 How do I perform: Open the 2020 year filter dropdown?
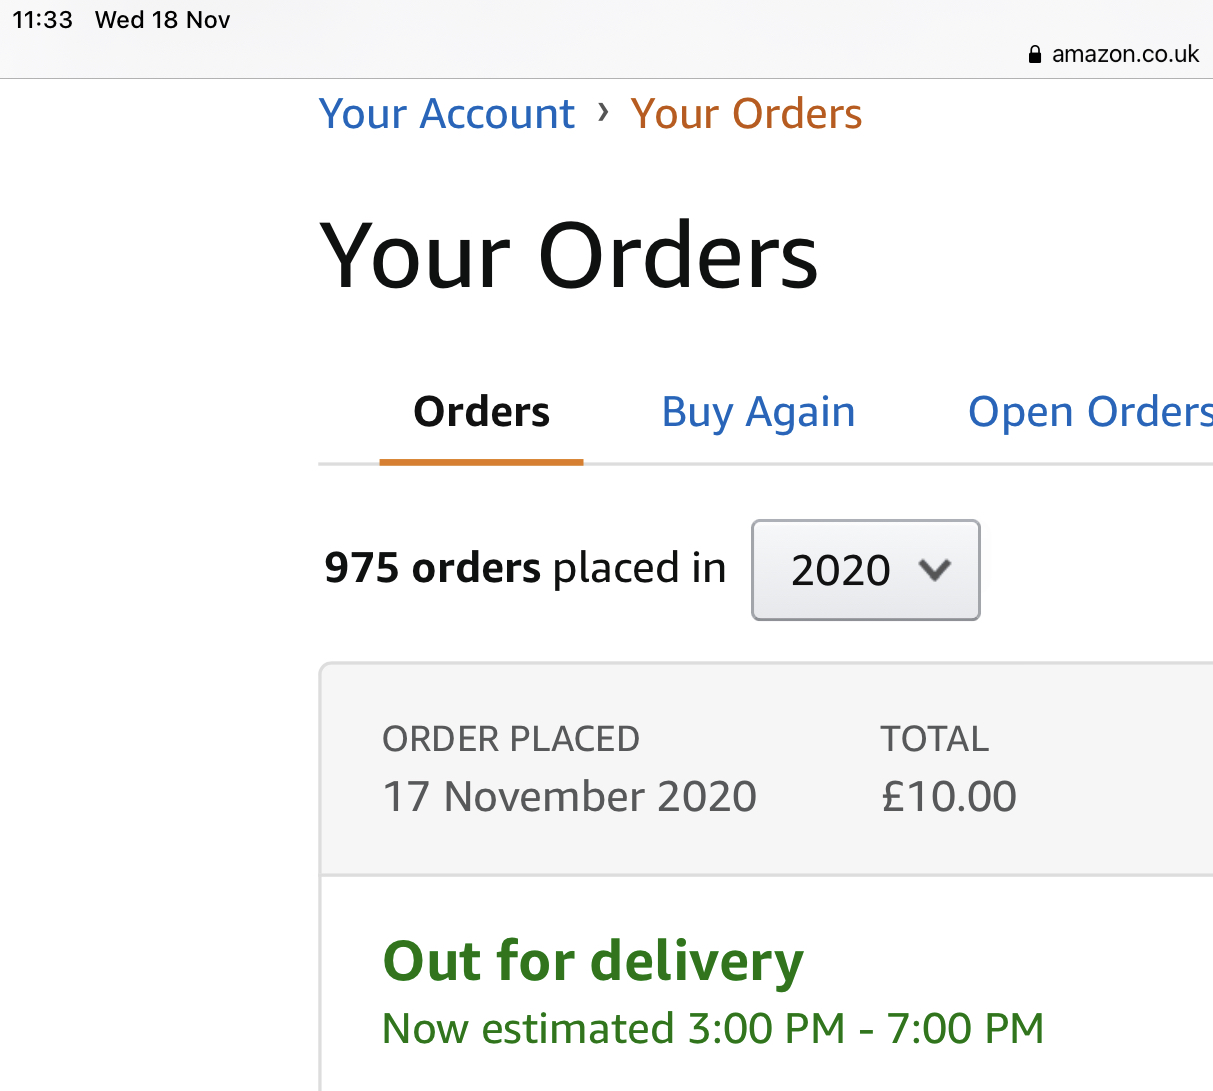(x=865, y=570)
